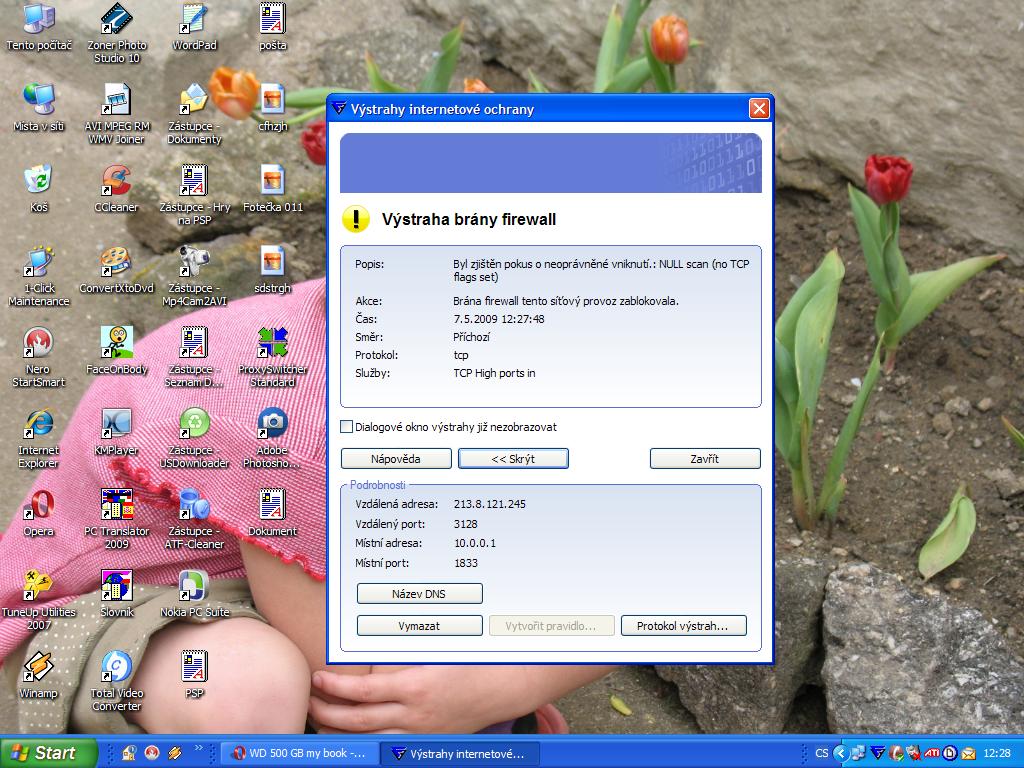Open the Windows Start menu

pos(48,753)
